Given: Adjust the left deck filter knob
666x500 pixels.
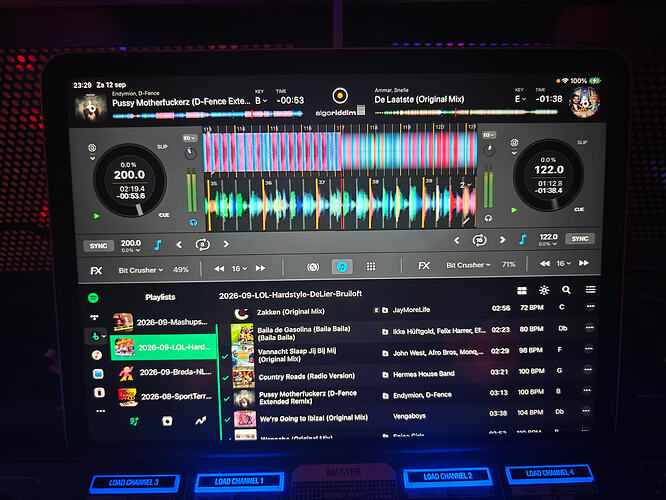Looking at the screenshot, I should click(x=191, y=153).
